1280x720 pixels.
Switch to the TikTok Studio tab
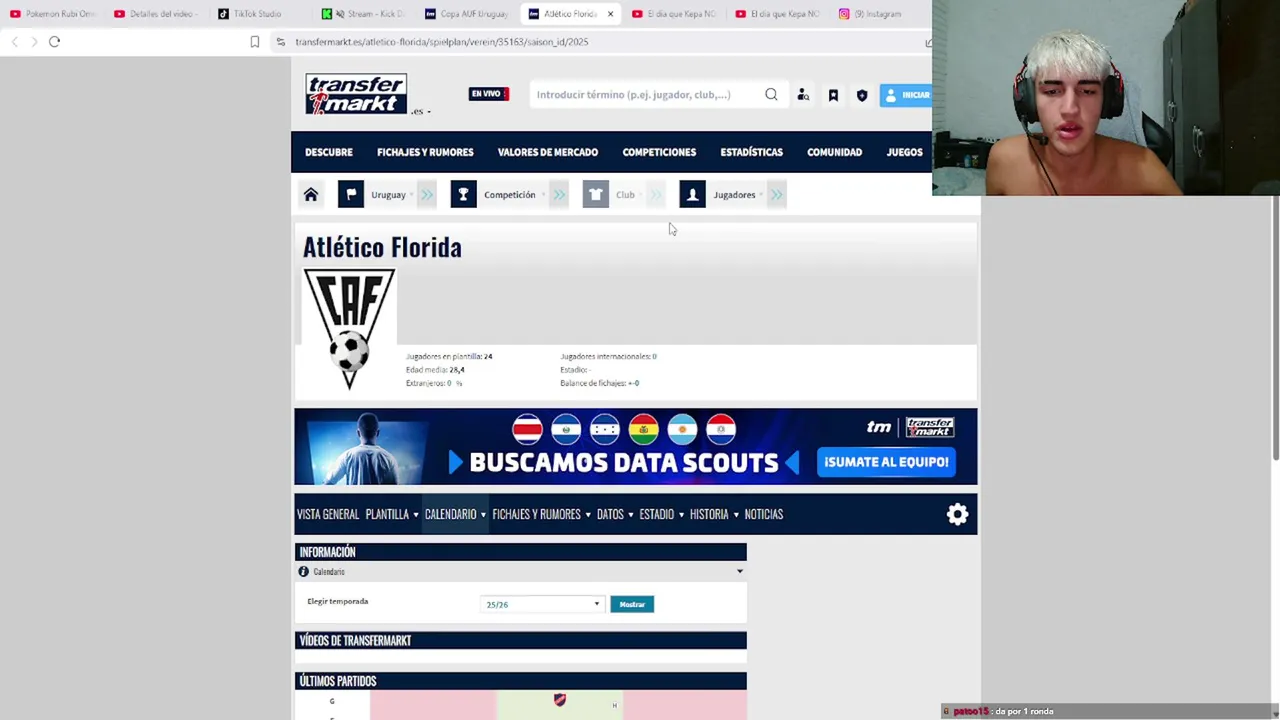click(x=250, y=14)
